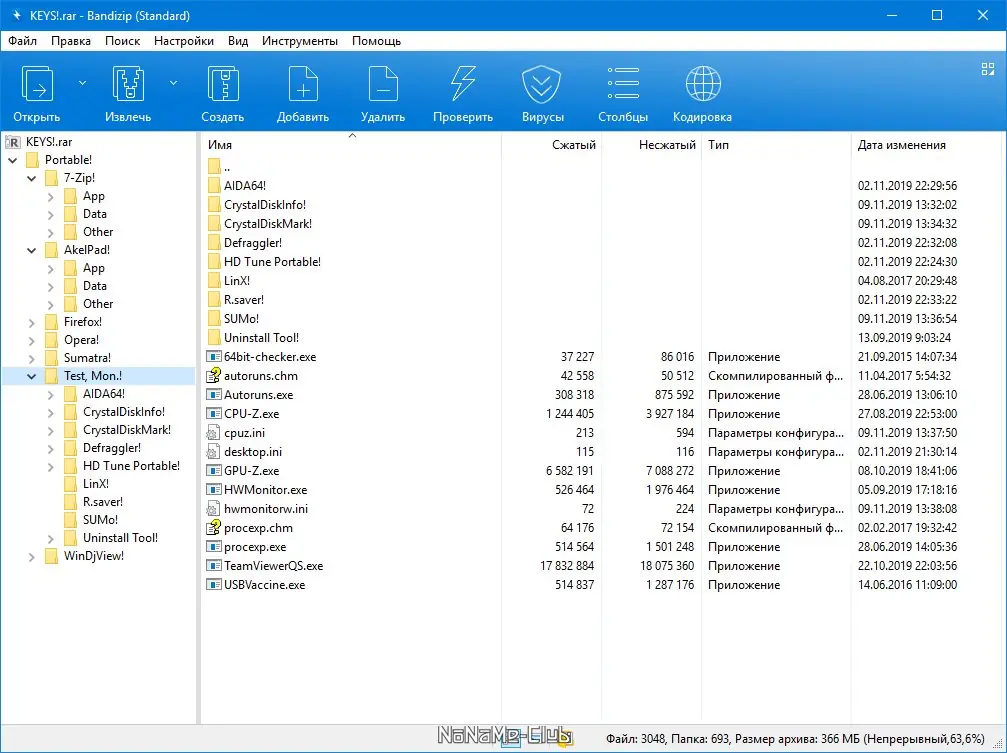The width and height of the screenshot is (1007, 753).
Task: Click the Открыть (Open) archive icon
Action: pos(37,84)
